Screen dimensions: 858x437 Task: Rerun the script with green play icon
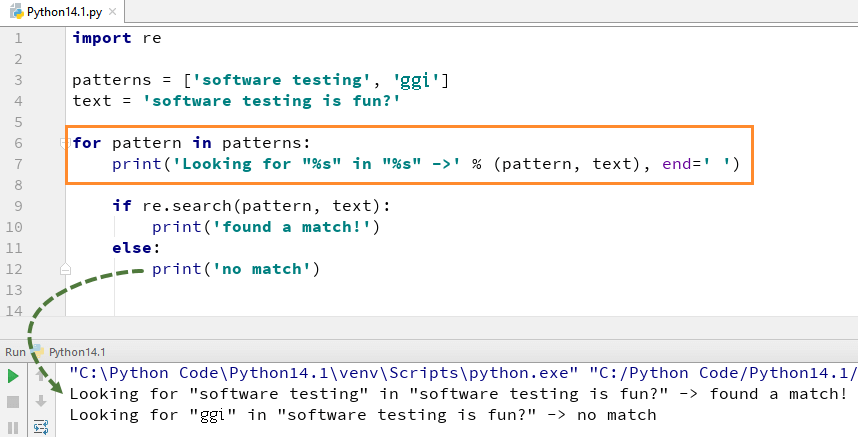[13, 377]
